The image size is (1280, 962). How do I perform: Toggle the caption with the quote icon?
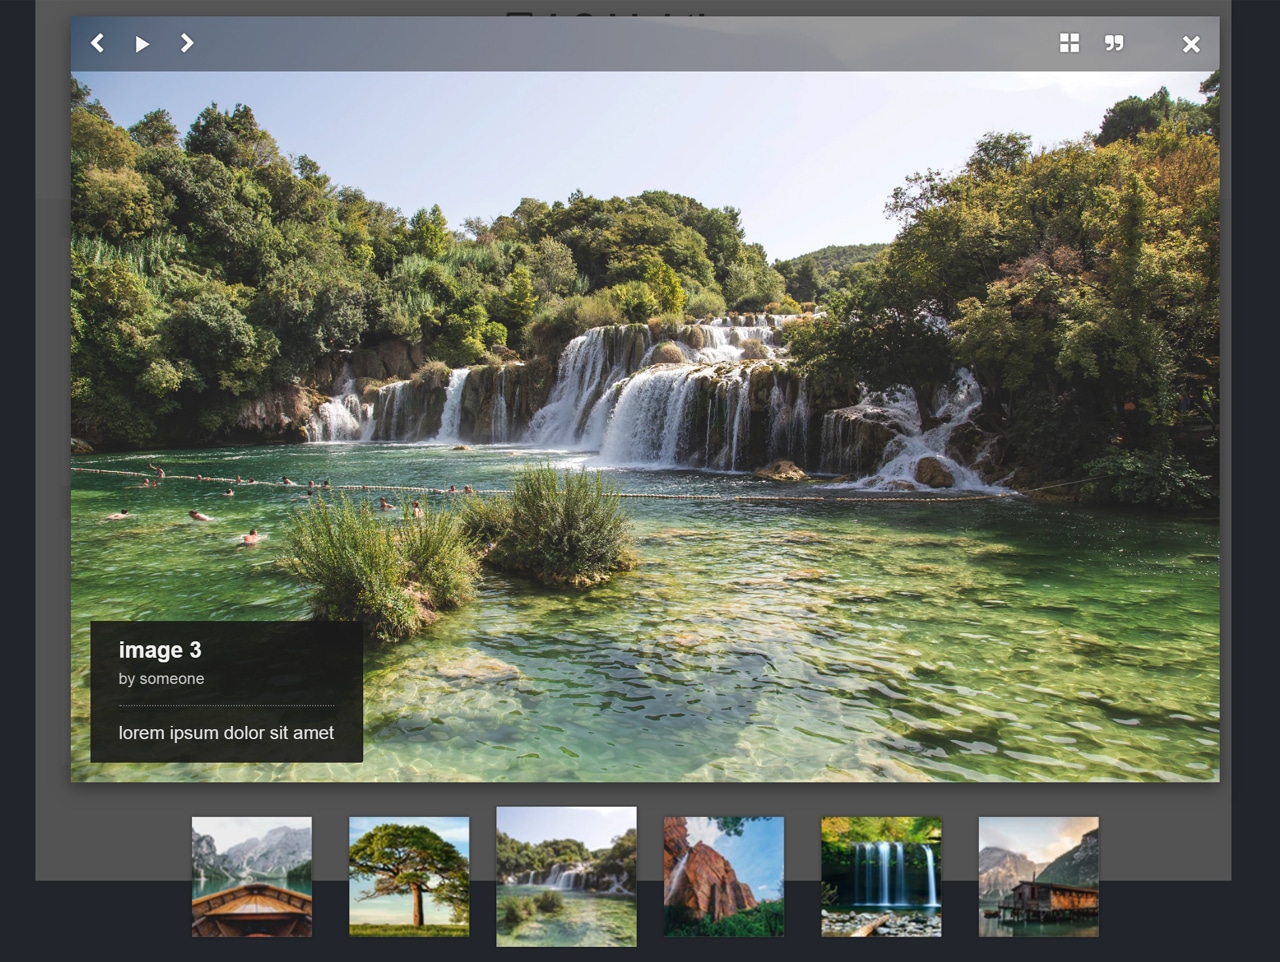(1114, 44)
